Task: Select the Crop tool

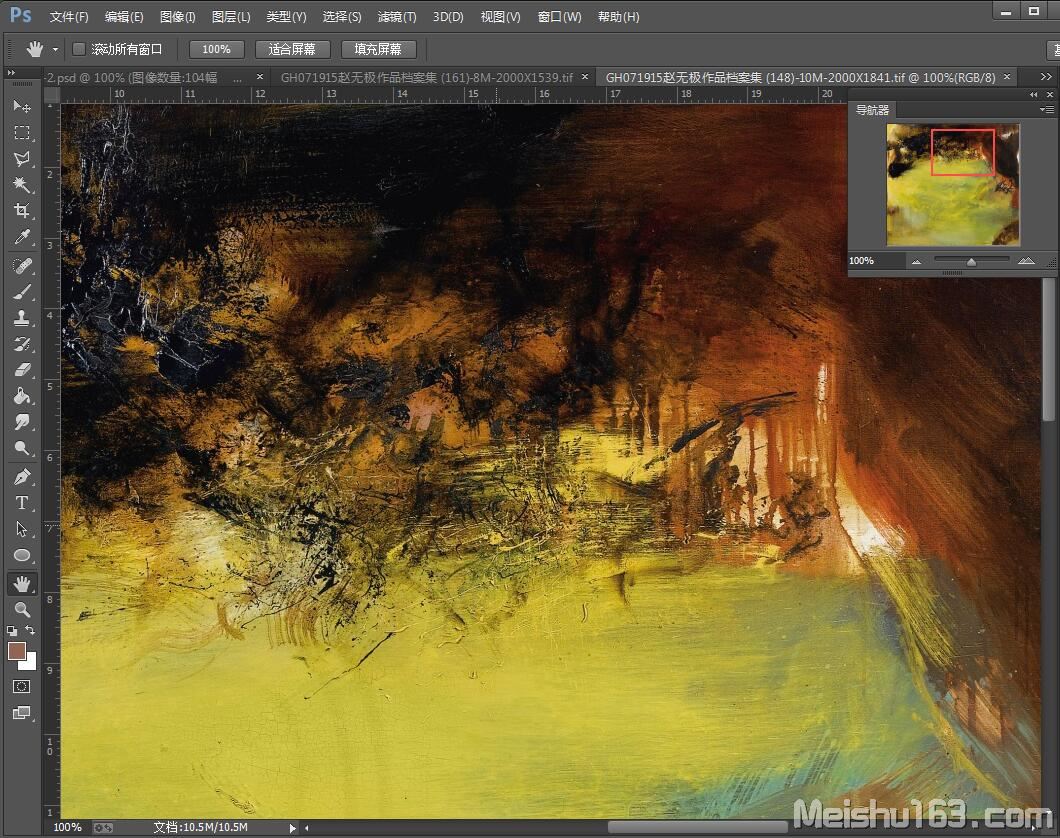Action: pos(22,211)
